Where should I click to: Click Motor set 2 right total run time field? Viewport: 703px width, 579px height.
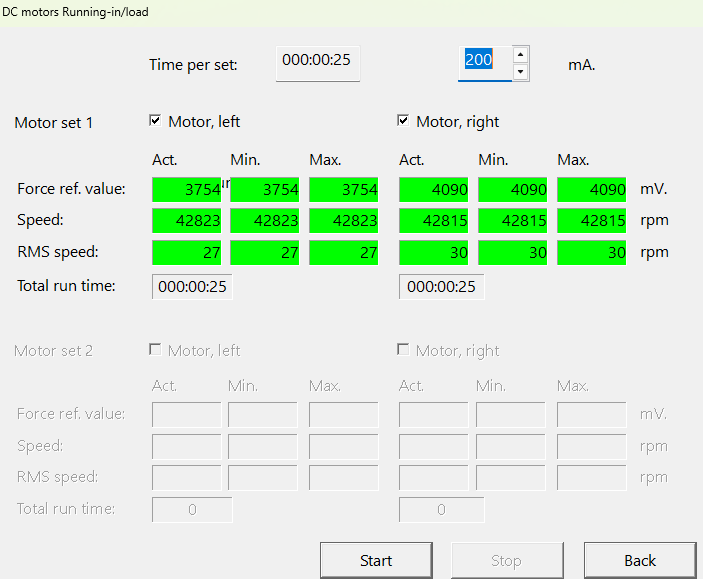point(442,509)
